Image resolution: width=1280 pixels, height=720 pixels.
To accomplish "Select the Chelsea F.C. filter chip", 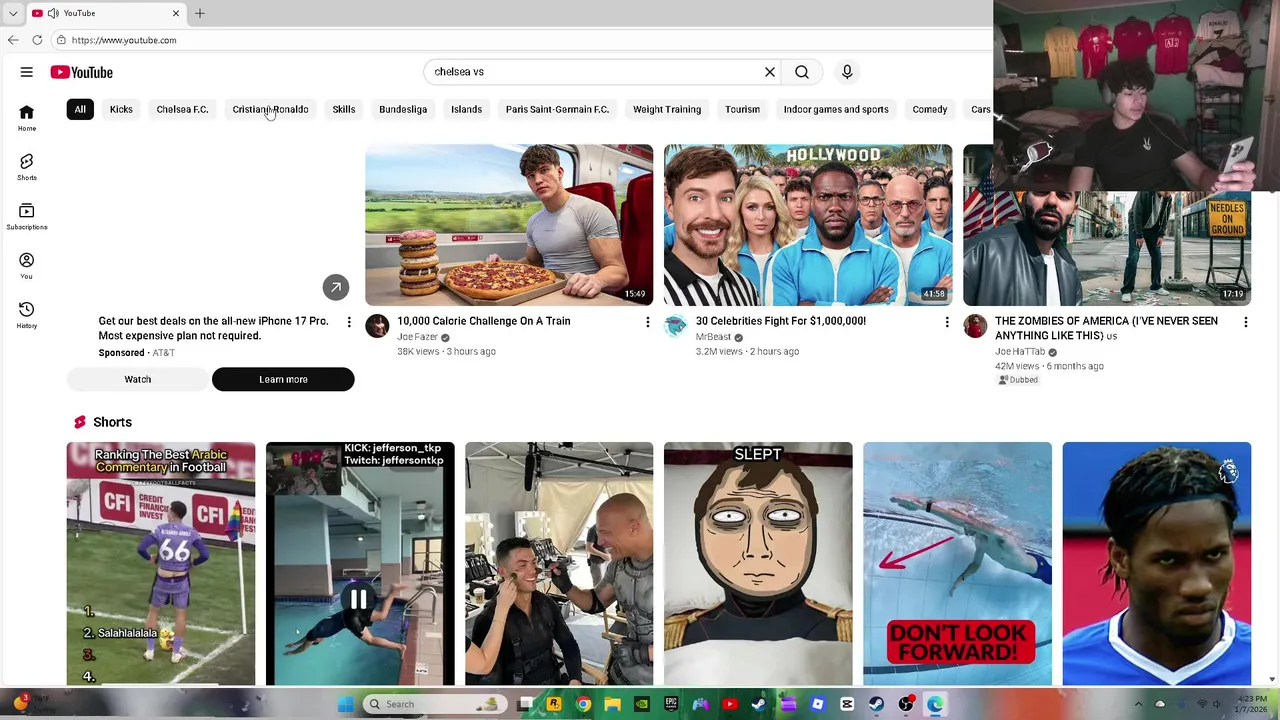I will point(182,109).
